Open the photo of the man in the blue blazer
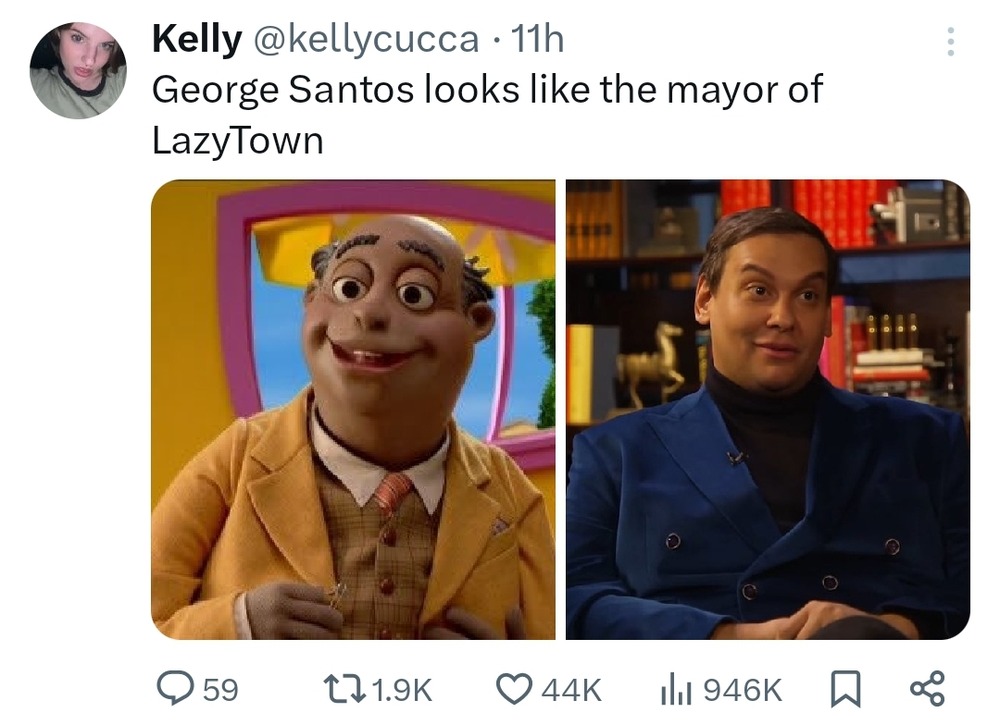This screenshot has height=725, width=1000. tap(768, 409)
